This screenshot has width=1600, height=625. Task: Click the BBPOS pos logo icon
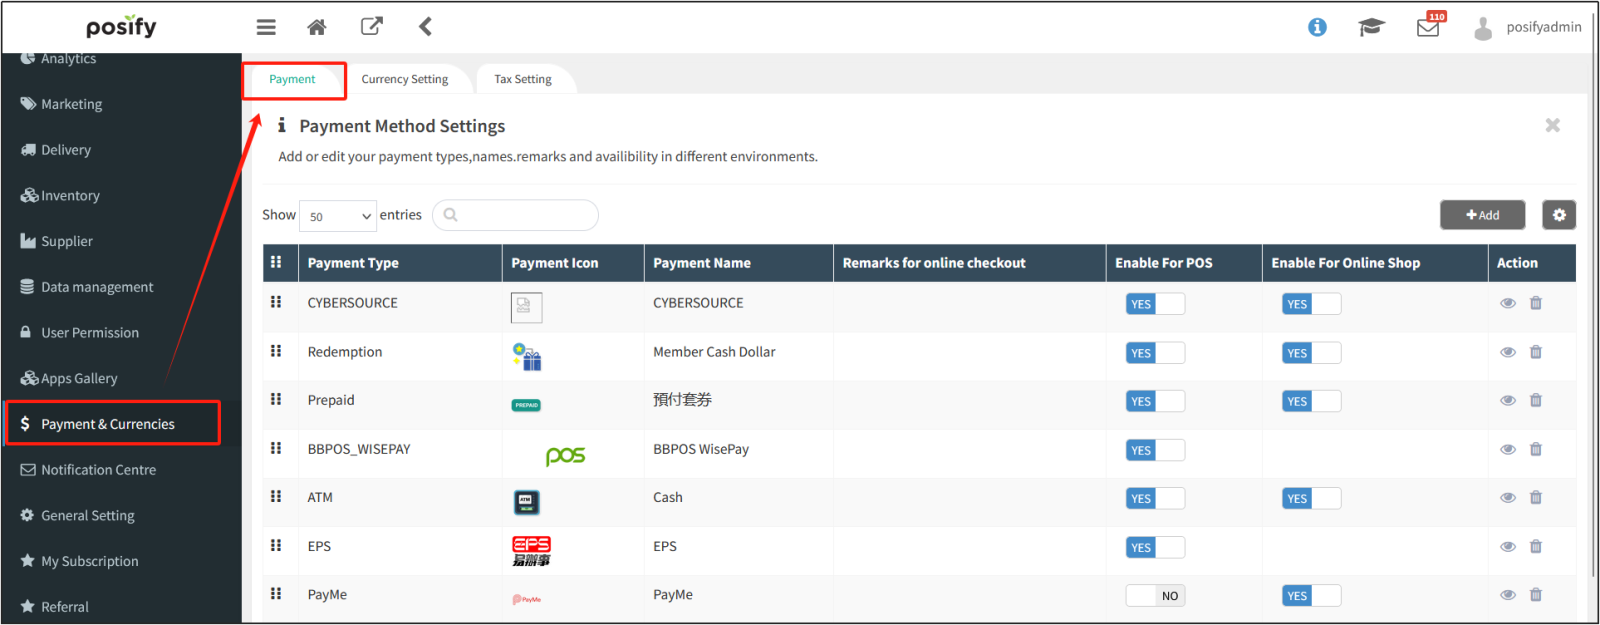(565, 456)
